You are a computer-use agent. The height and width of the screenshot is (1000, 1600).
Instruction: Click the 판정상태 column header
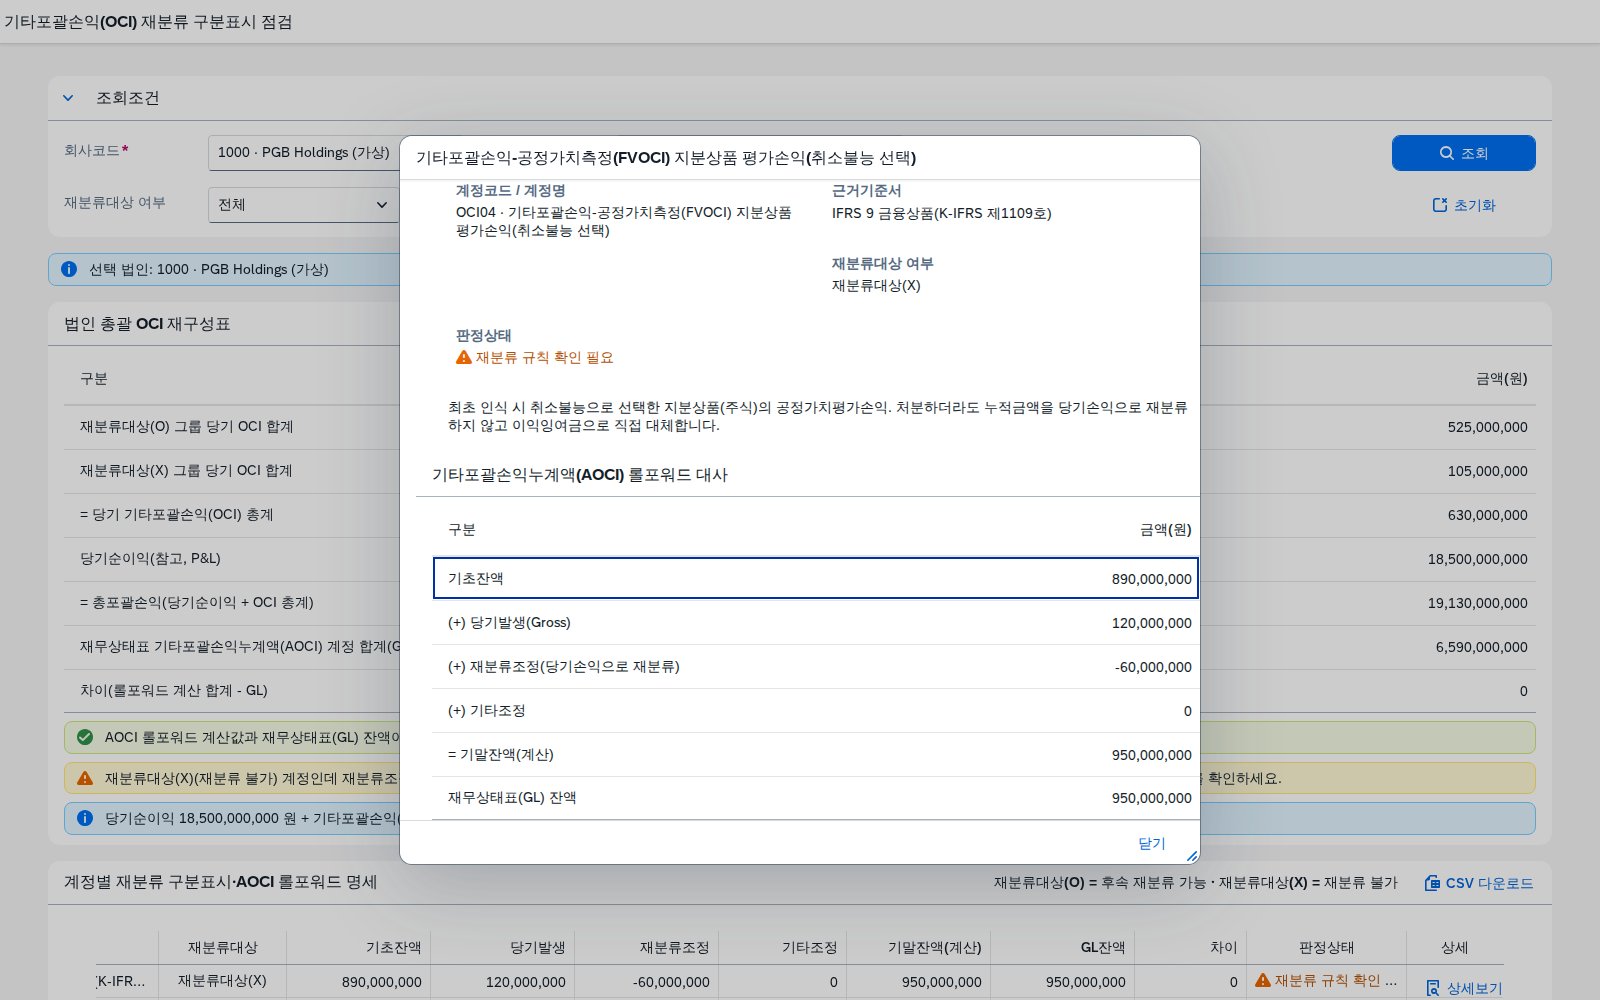click(x=1326, y=947)
